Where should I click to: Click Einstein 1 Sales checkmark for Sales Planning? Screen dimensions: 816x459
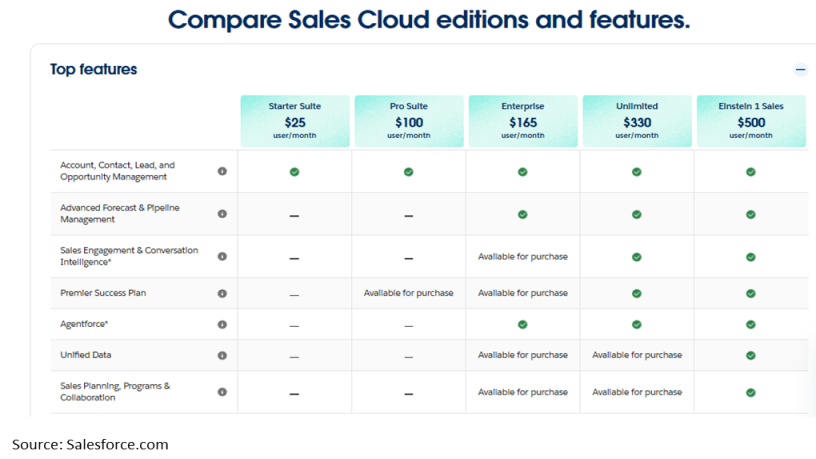(x=750, y=392)
